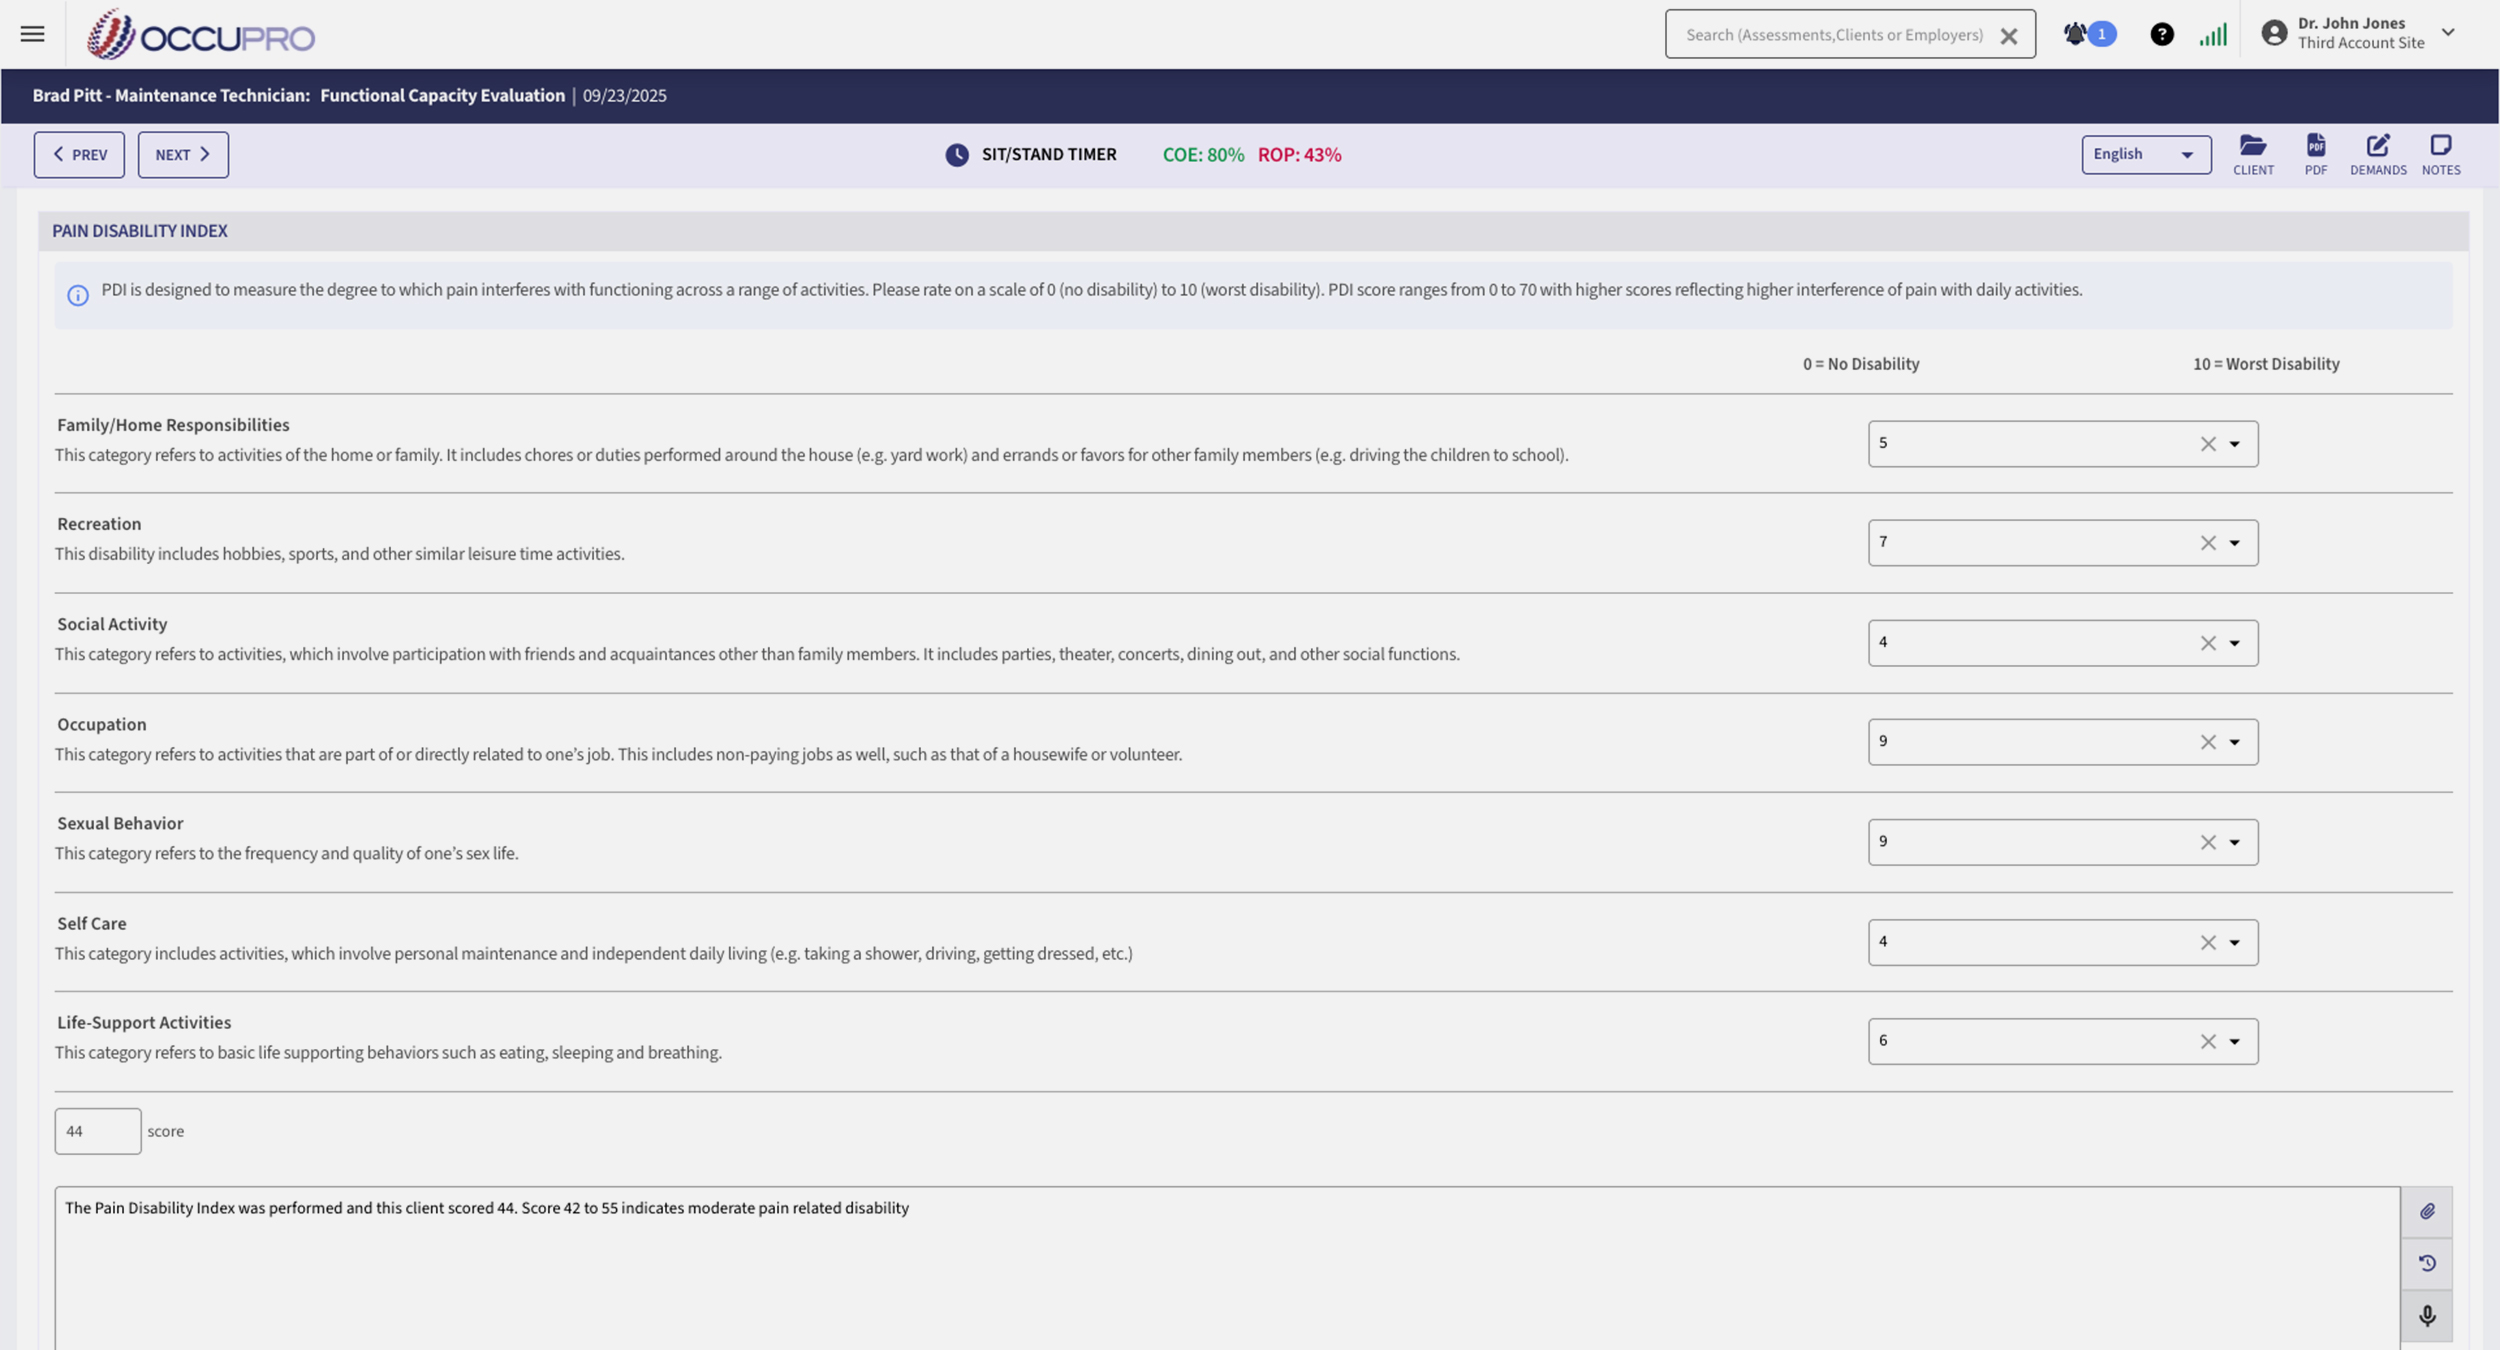Clear the Family/Home Responsibilities rating
Image resolution: width=2500 pixels, height=1350 pixels.
pyautogui.click(x=2207, y=444)
